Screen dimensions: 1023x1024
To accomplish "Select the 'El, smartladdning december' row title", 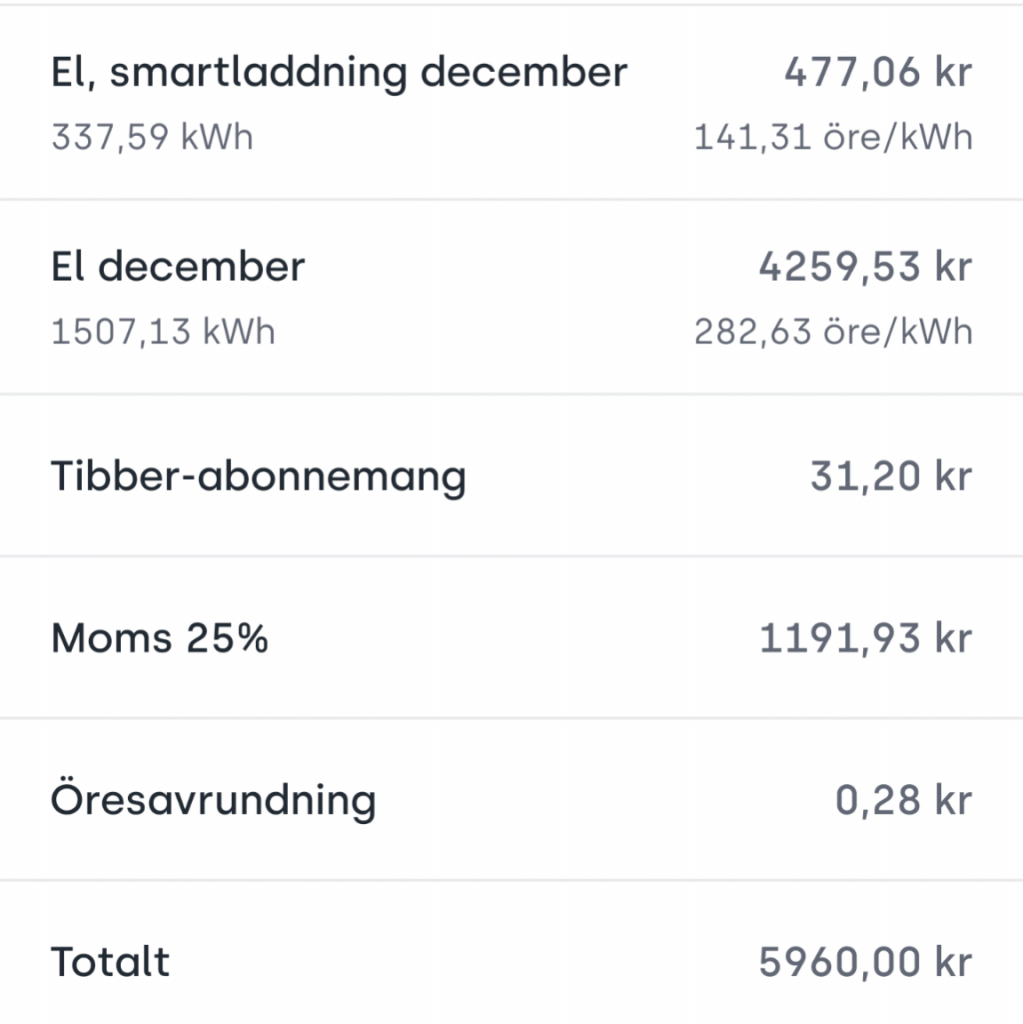I will pyautogui.click(x=339, y=72).
